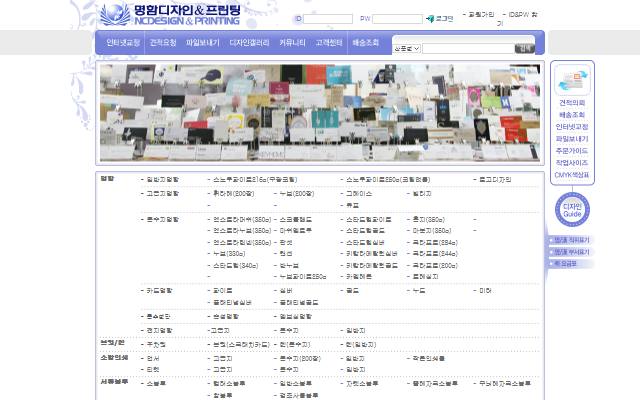
Task: Open the 일반지명함 category link
Action: tap(162, 180)
